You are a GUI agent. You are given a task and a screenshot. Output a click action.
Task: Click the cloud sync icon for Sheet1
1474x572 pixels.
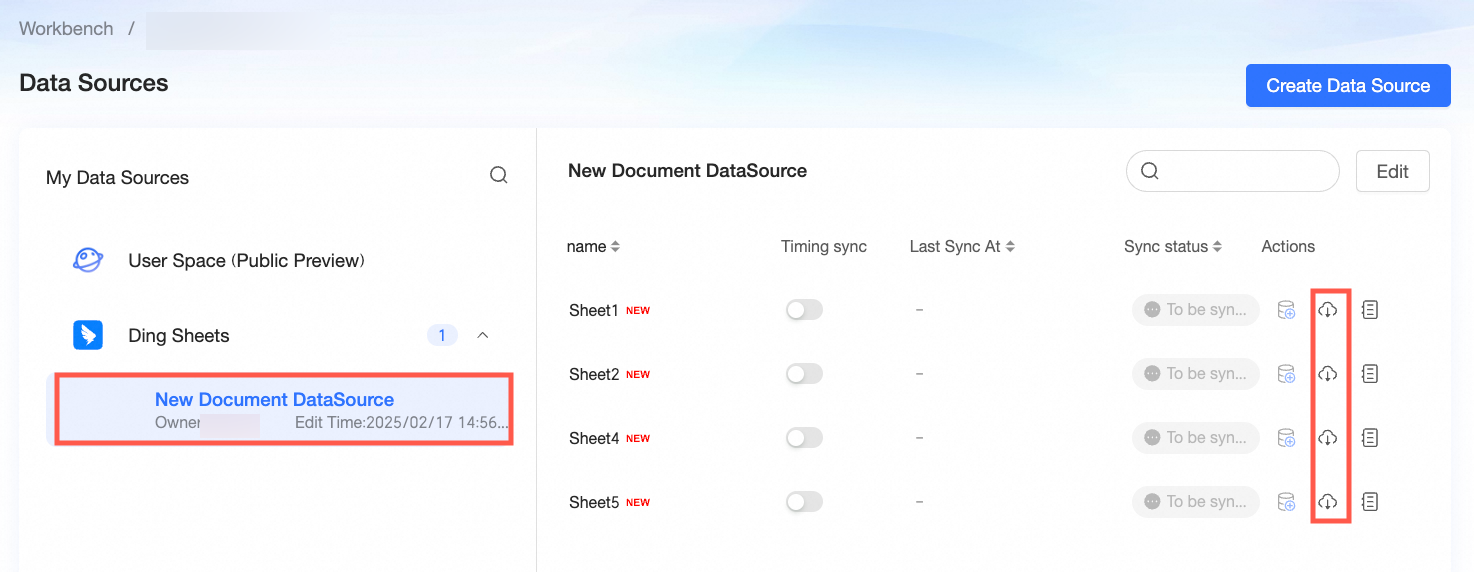click(x=1327, y=310)
